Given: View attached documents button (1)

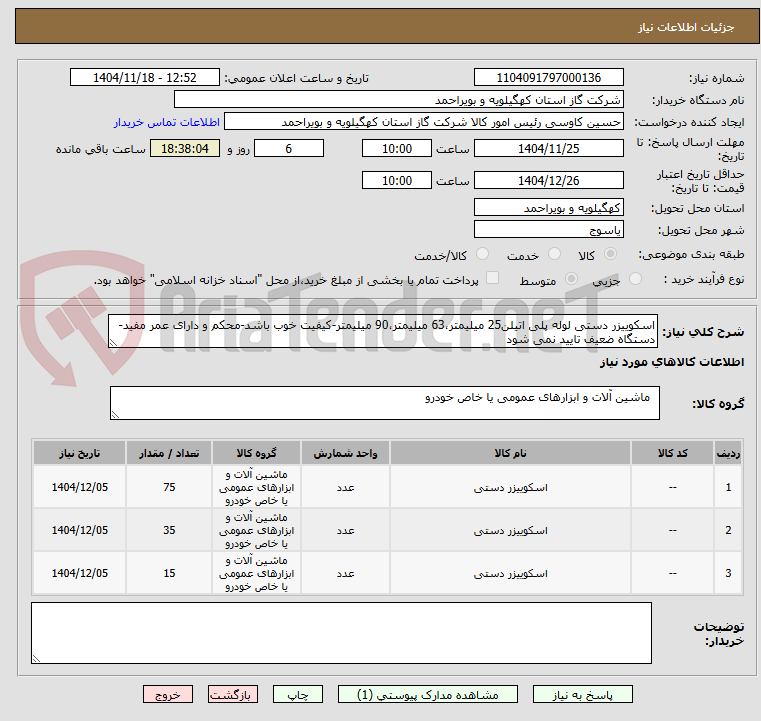Looking at the screenshot, I should (x=428, y=694).
